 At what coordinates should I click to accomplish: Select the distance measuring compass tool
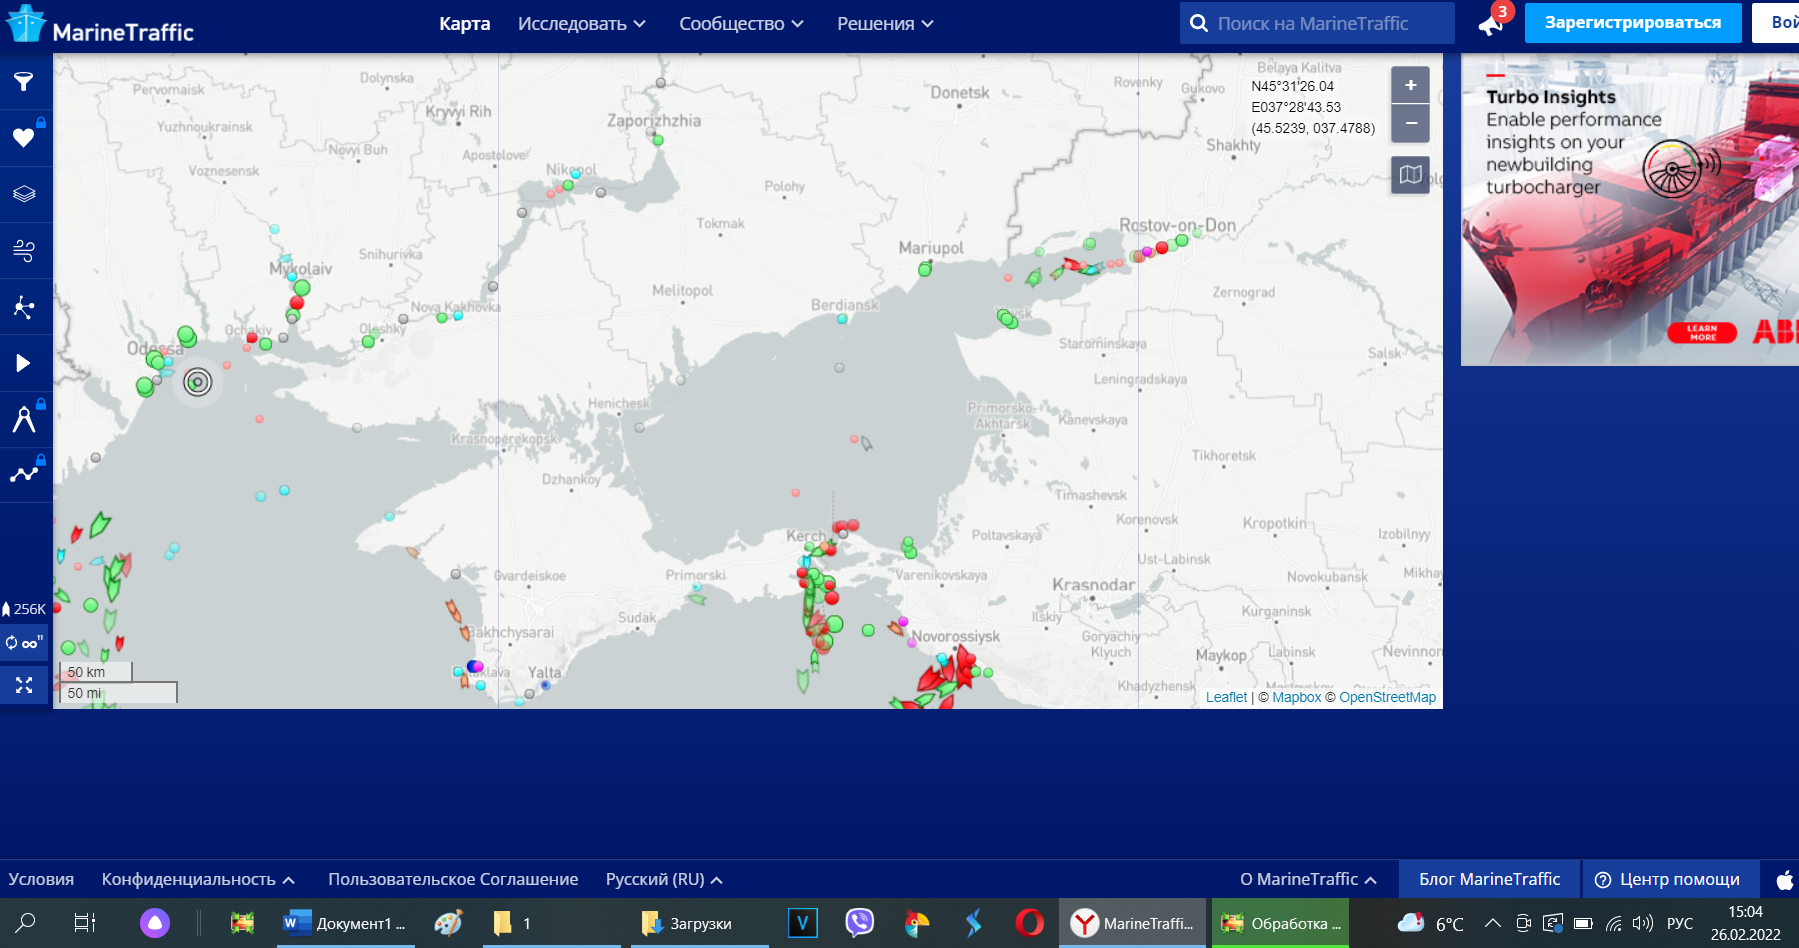click(24, 419)
